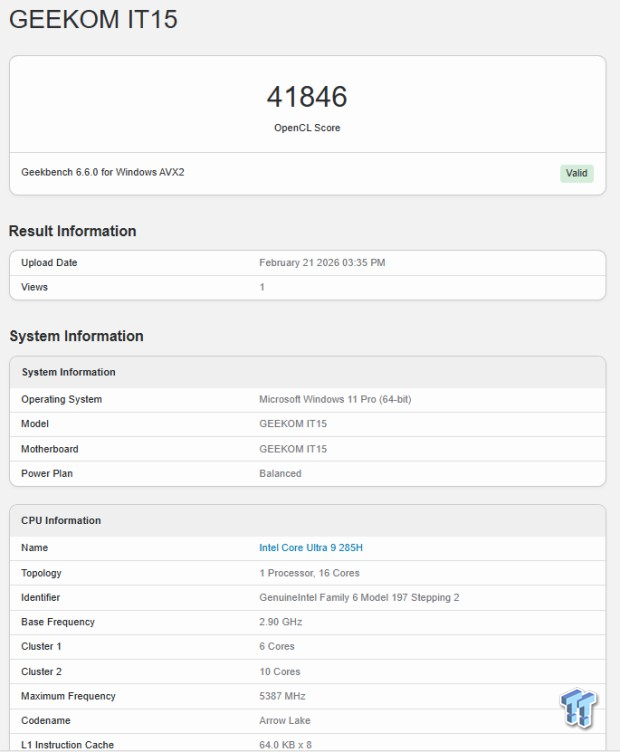Click Microsoft Windows 11 Pro (64-bit) value

click(x=335, y=400)
